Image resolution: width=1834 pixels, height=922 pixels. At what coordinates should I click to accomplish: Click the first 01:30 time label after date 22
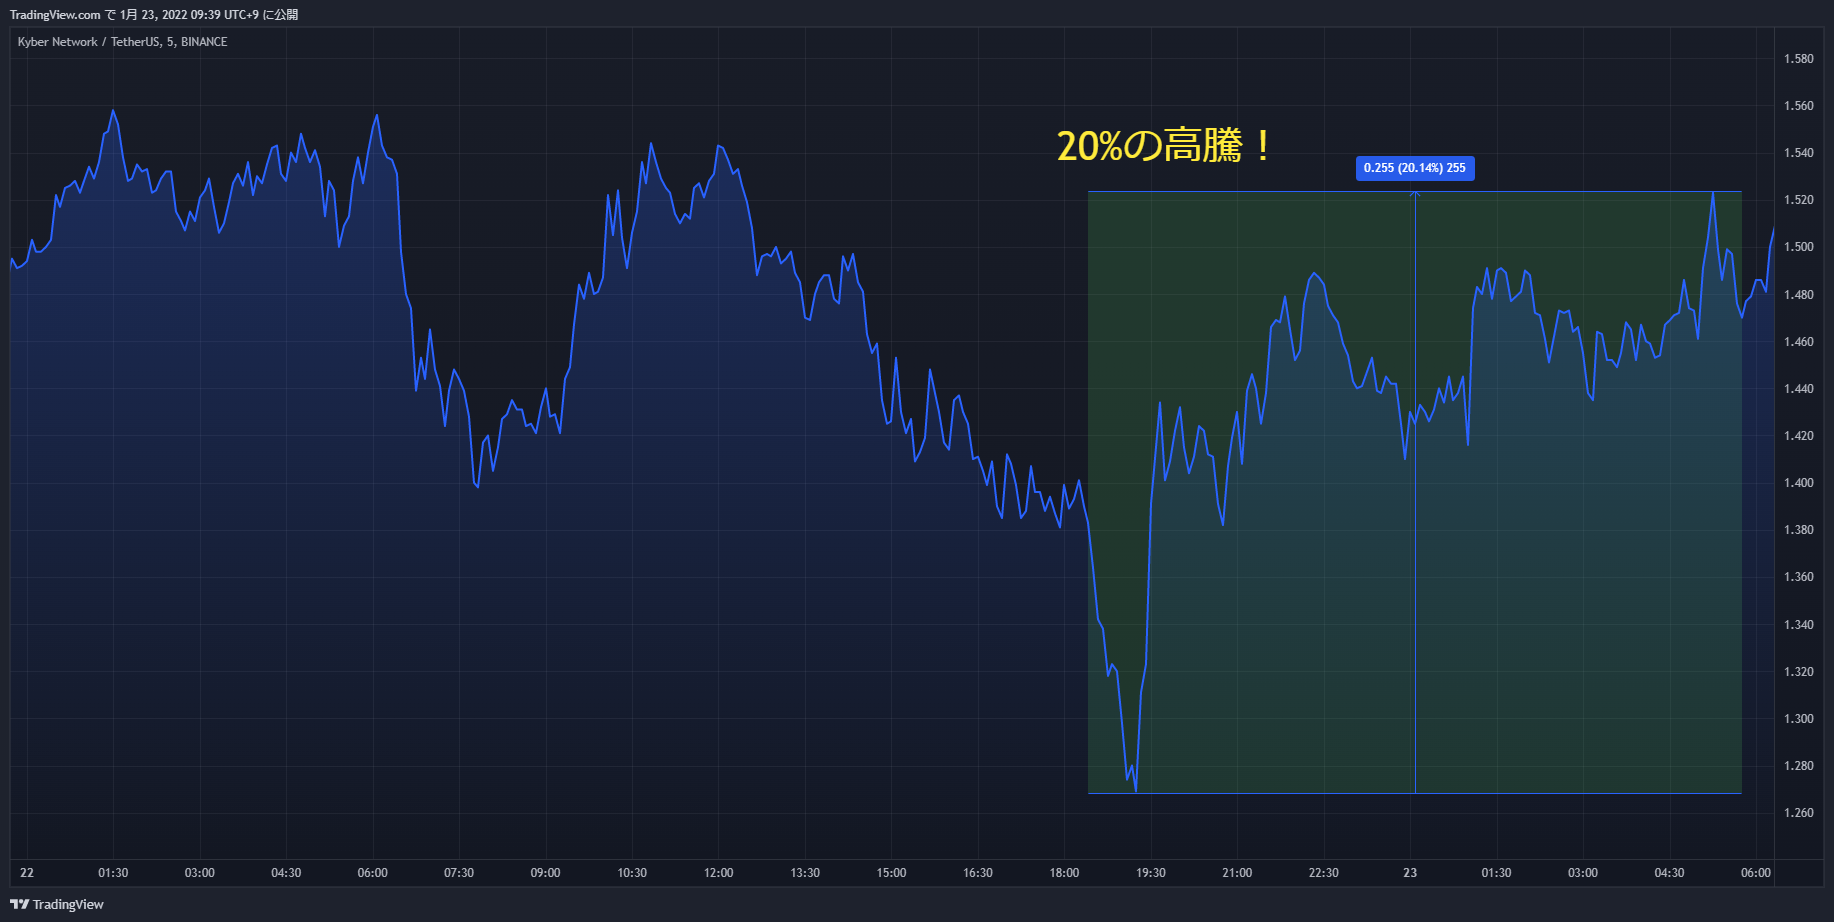[113, 873]
